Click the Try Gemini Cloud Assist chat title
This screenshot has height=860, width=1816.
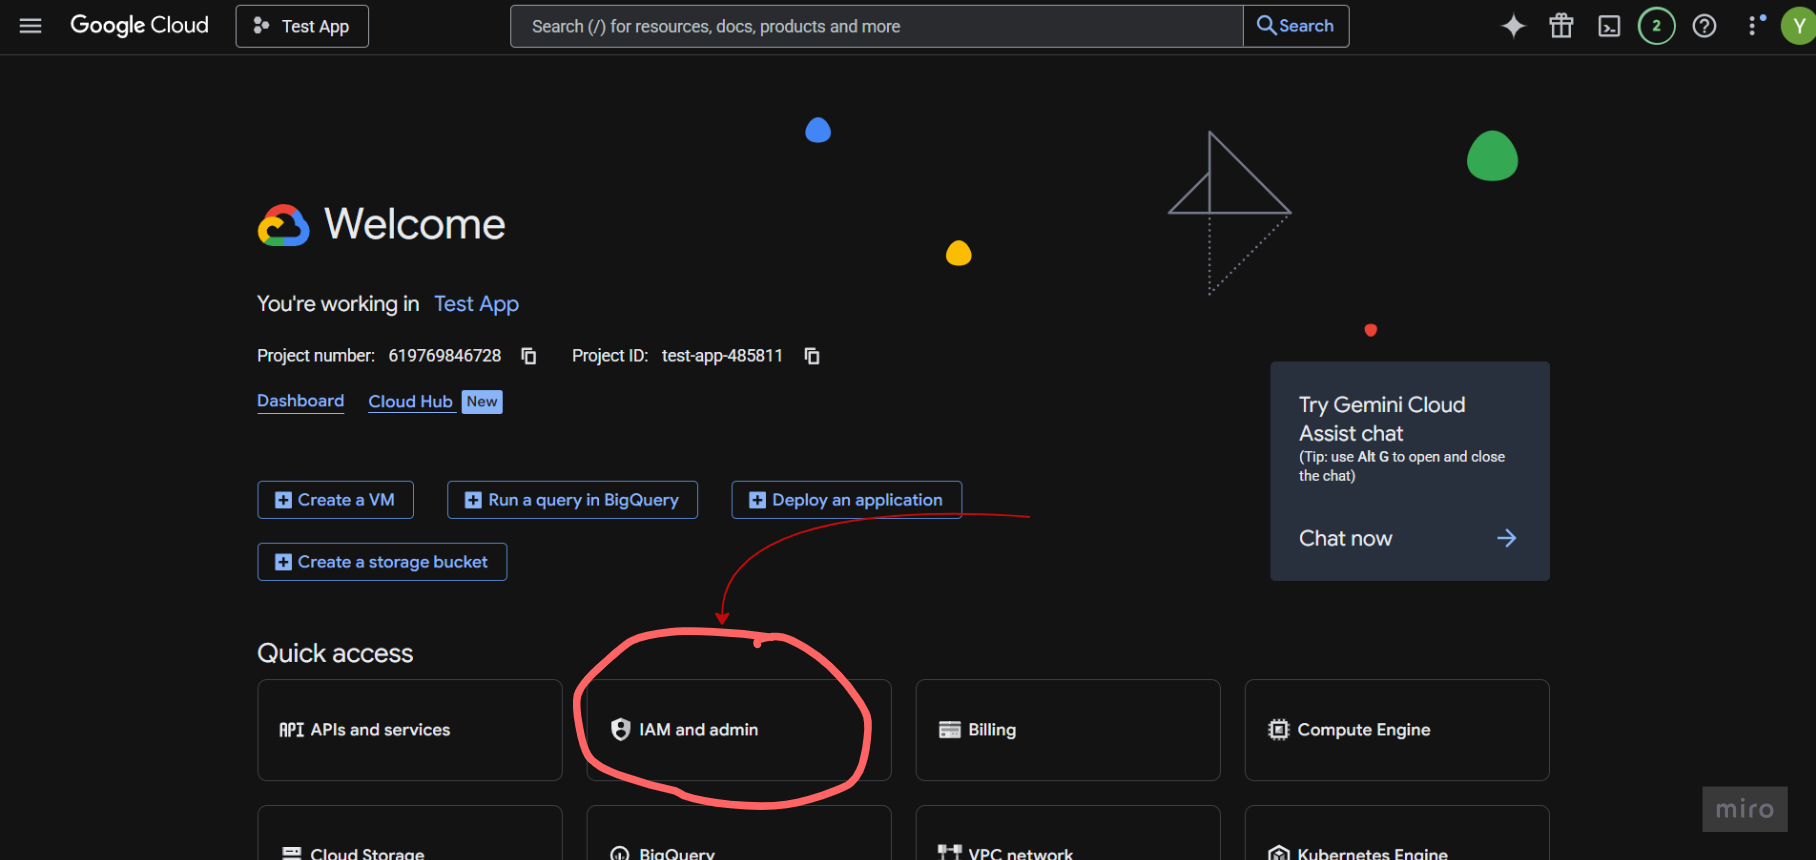coord(1382,419)
